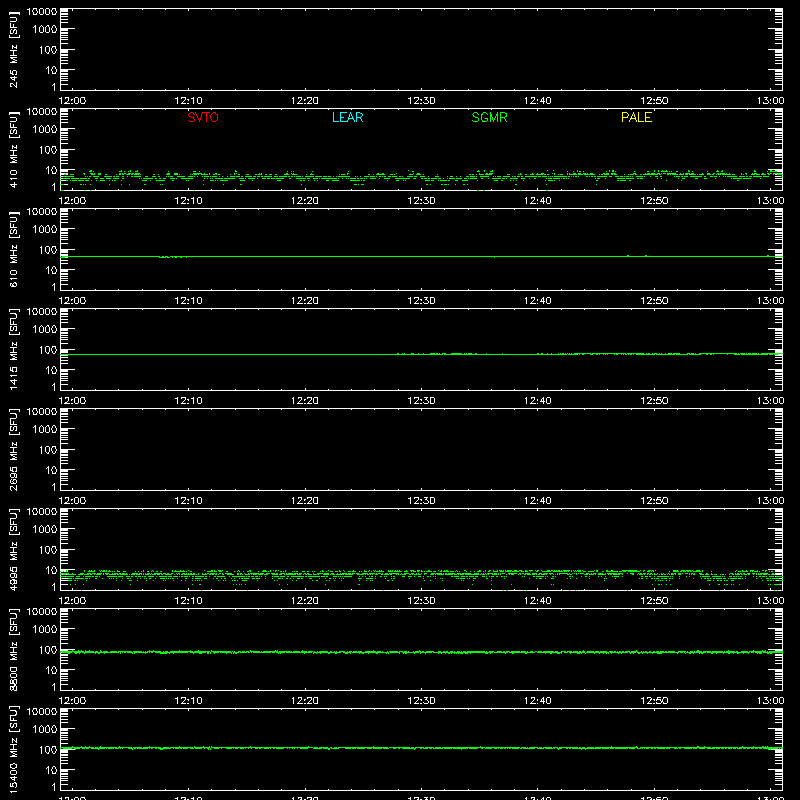Click the 100 tick on 610 MHz axis

tap(48, 250)
